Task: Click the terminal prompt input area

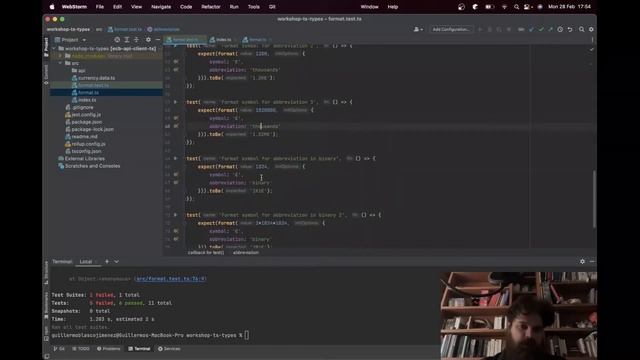Action: pyautogui.click(x=246, y=336)
